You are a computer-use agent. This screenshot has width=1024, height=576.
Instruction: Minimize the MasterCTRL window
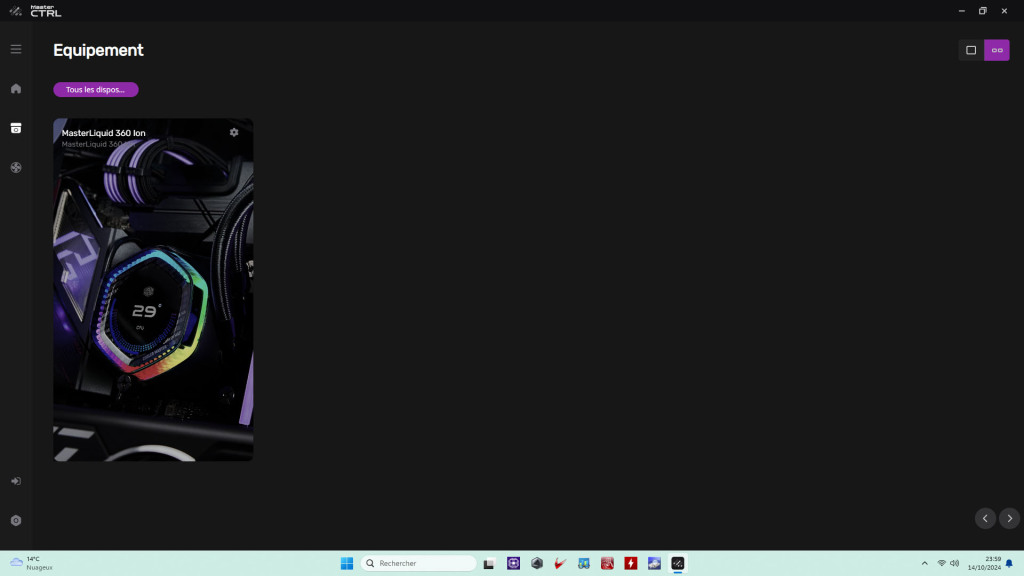[x=962, y=11]
